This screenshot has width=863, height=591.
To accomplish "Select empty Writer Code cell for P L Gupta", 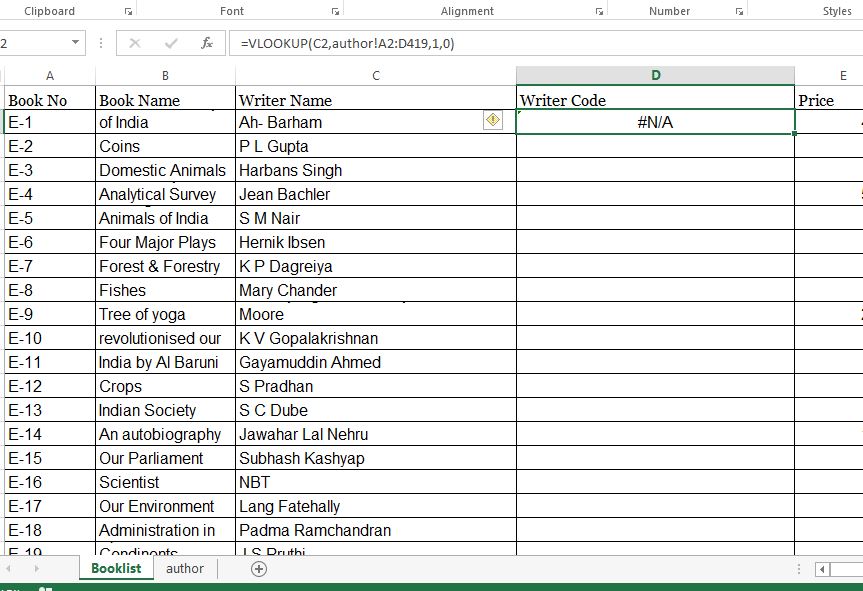I will pos(656,146).
